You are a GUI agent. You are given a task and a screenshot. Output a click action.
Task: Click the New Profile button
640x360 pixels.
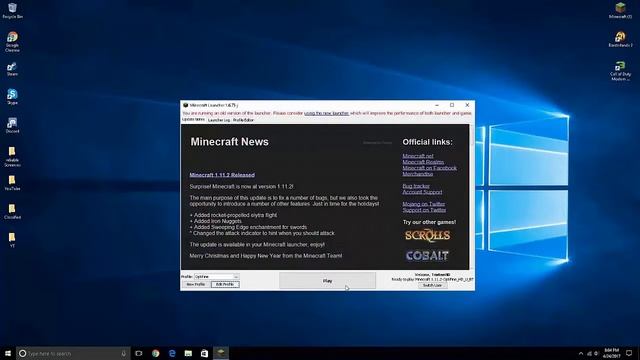196,284
